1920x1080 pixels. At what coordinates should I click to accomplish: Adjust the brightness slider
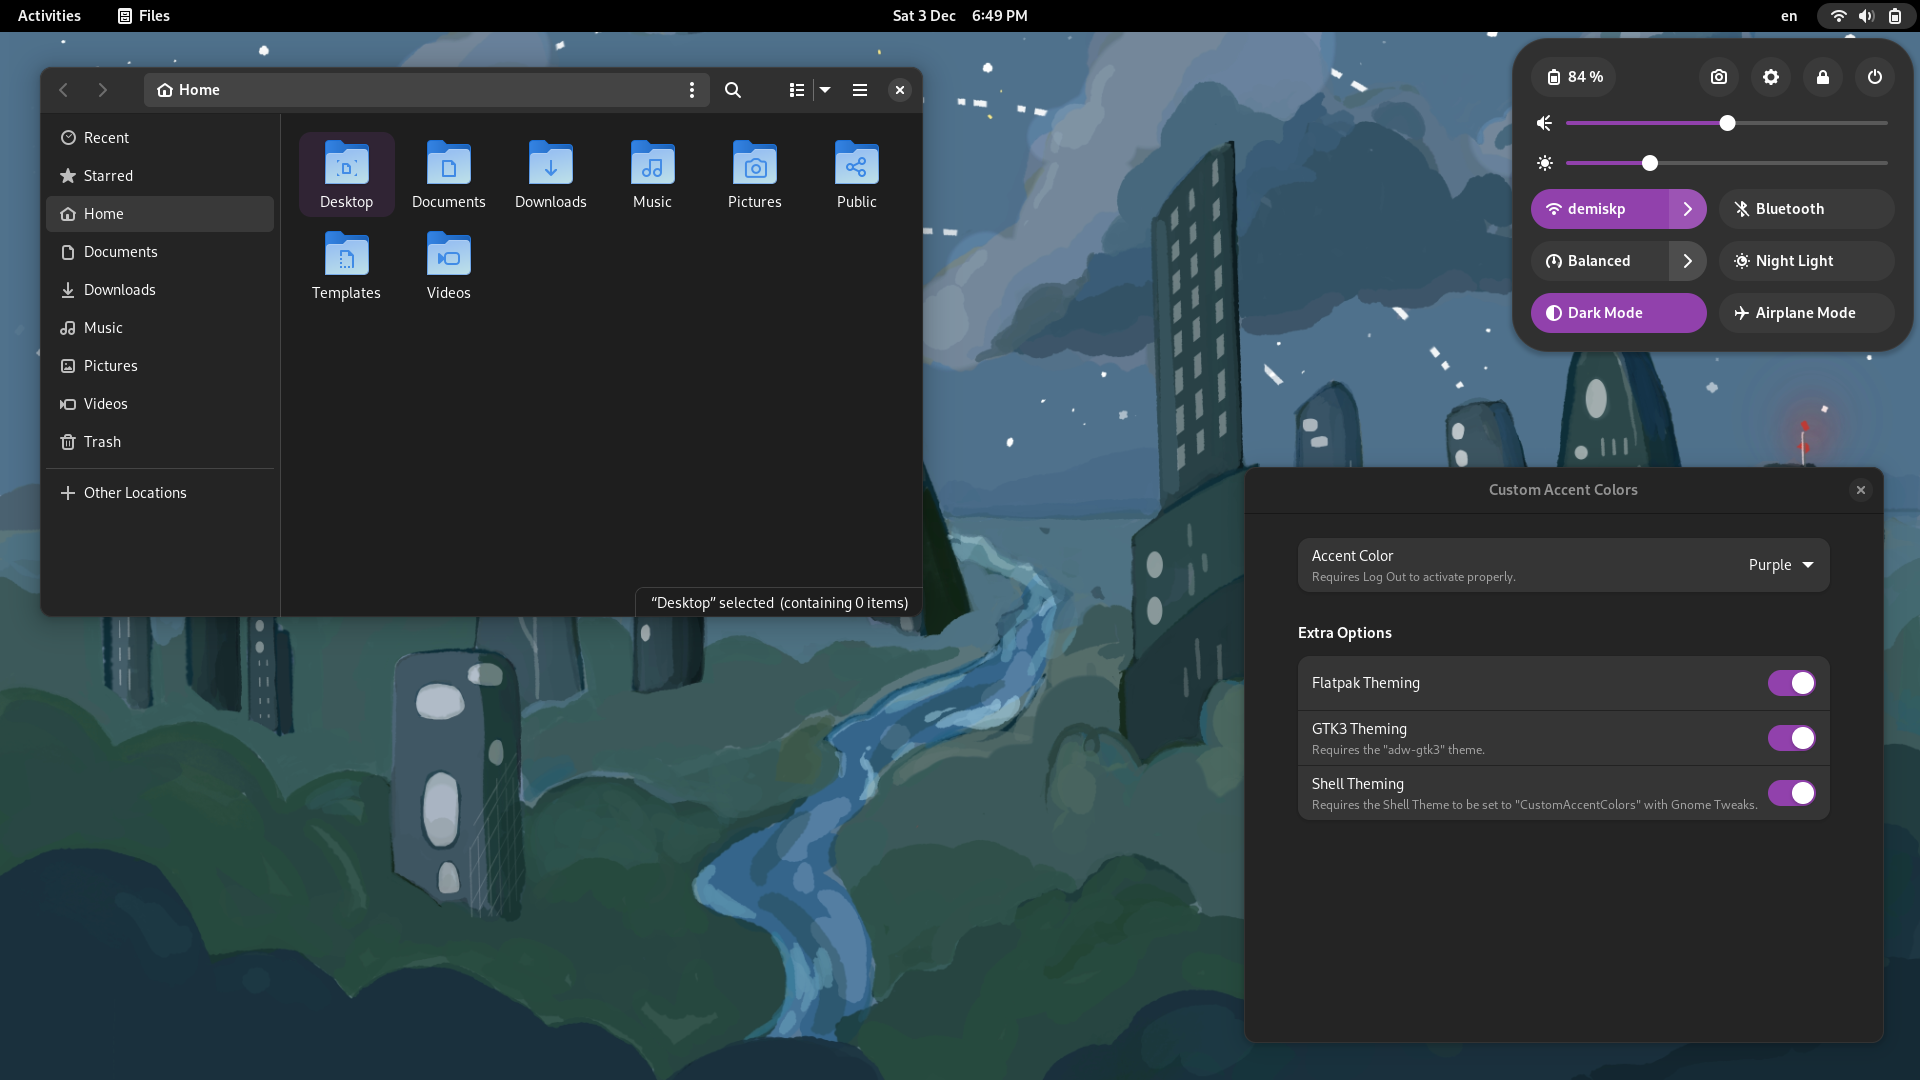click(1650, 162)
